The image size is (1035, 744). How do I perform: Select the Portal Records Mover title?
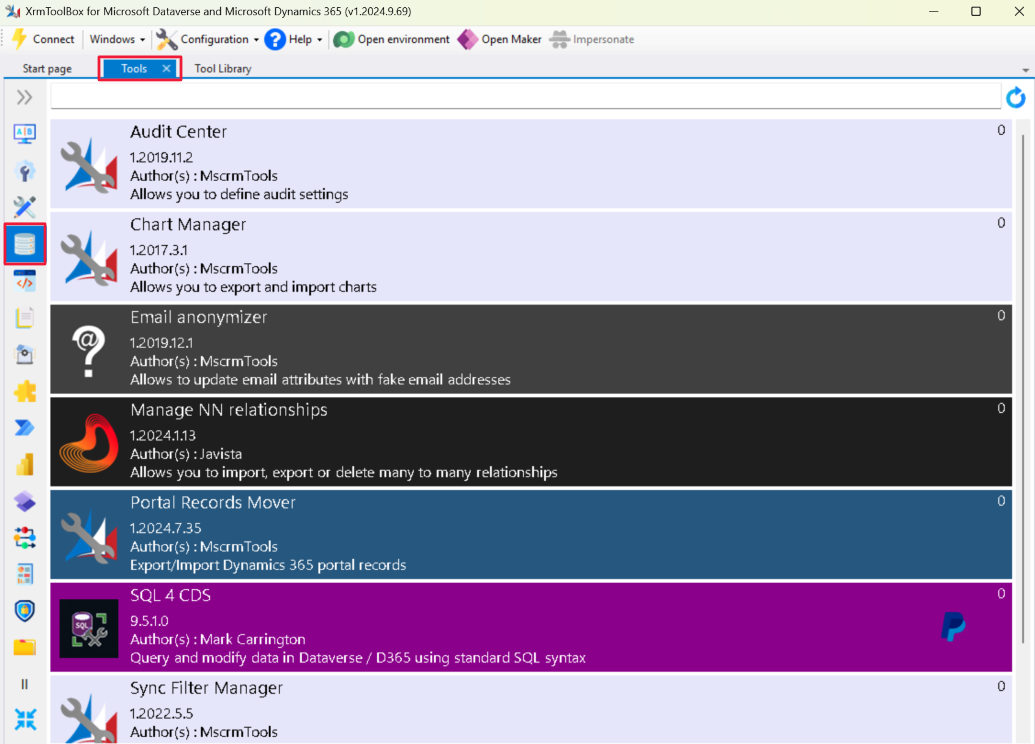(213, 502)
